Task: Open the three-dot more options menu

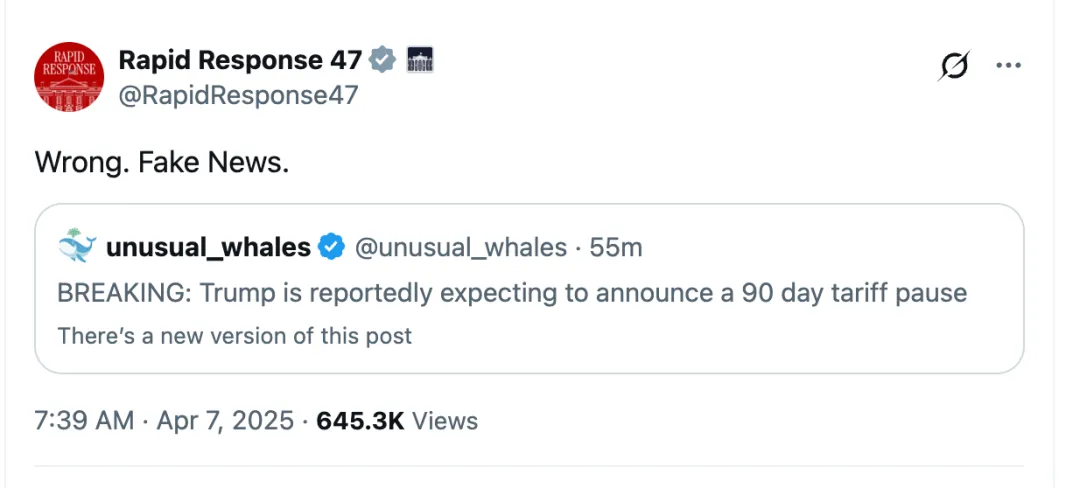Action: (1008, 65)
